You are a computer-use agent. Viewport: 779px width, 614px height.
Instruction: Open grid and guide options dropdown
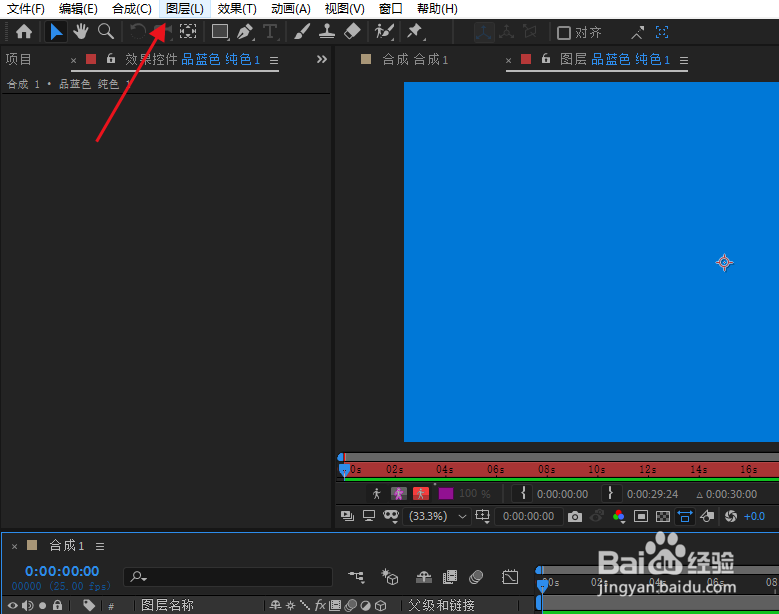pyautogui.click(x=482, y=517)
